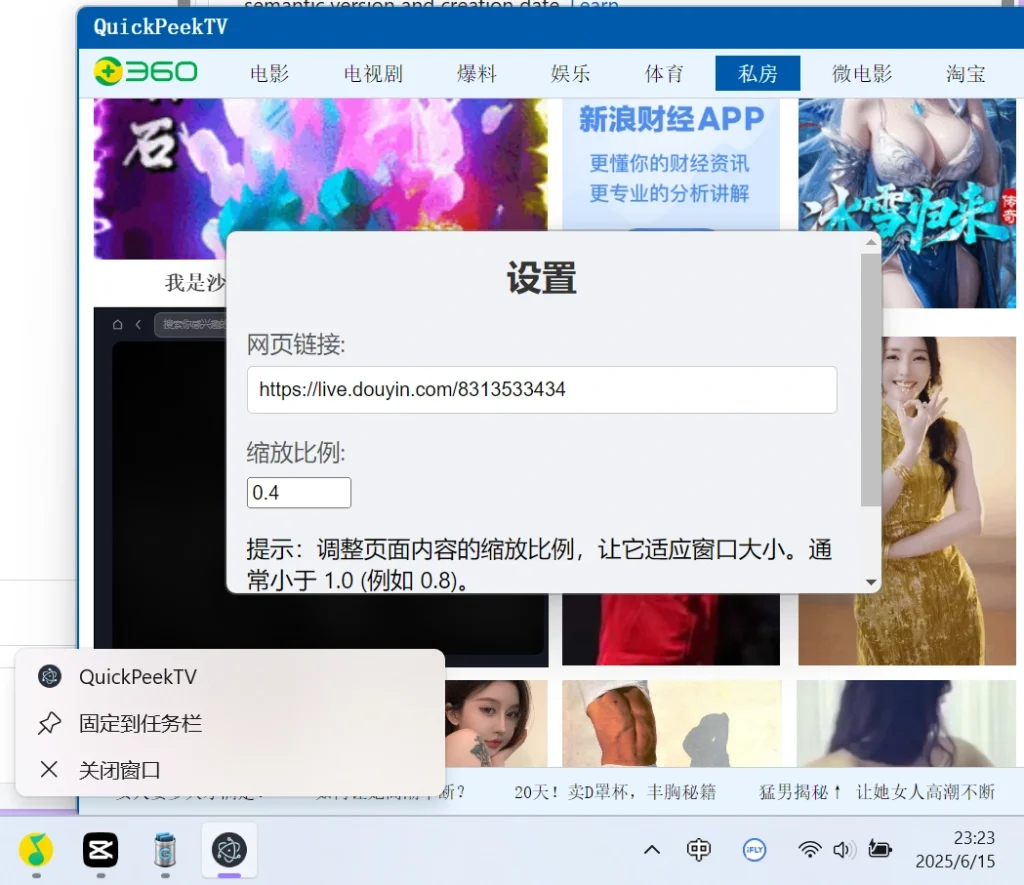The image size is (1024, 885).
Task: Click the settings dialog vertical scrollbar thumb
Action: [x=871, y=379]
